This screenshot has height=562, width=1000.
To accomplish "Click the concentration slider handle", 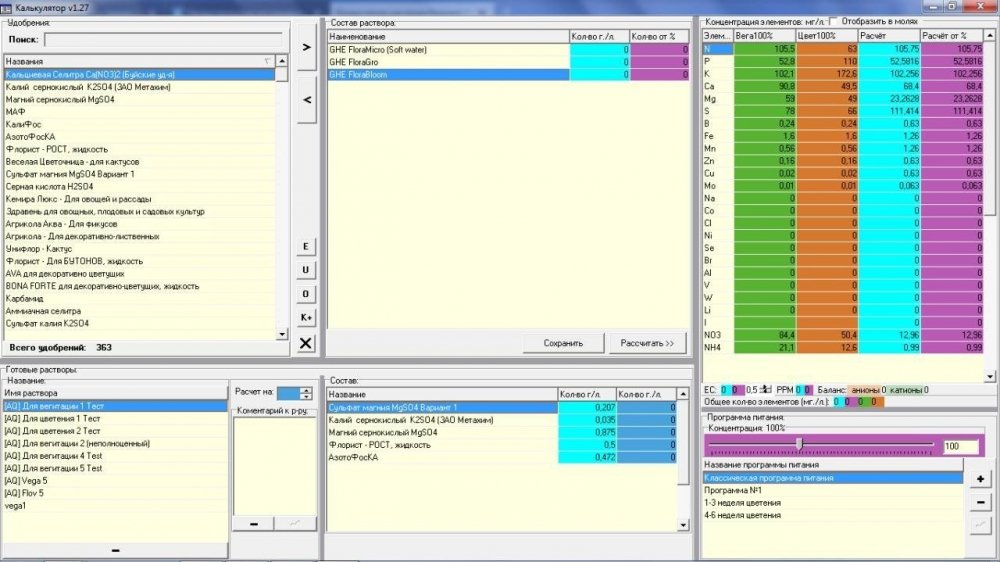I will coord(799,444).
